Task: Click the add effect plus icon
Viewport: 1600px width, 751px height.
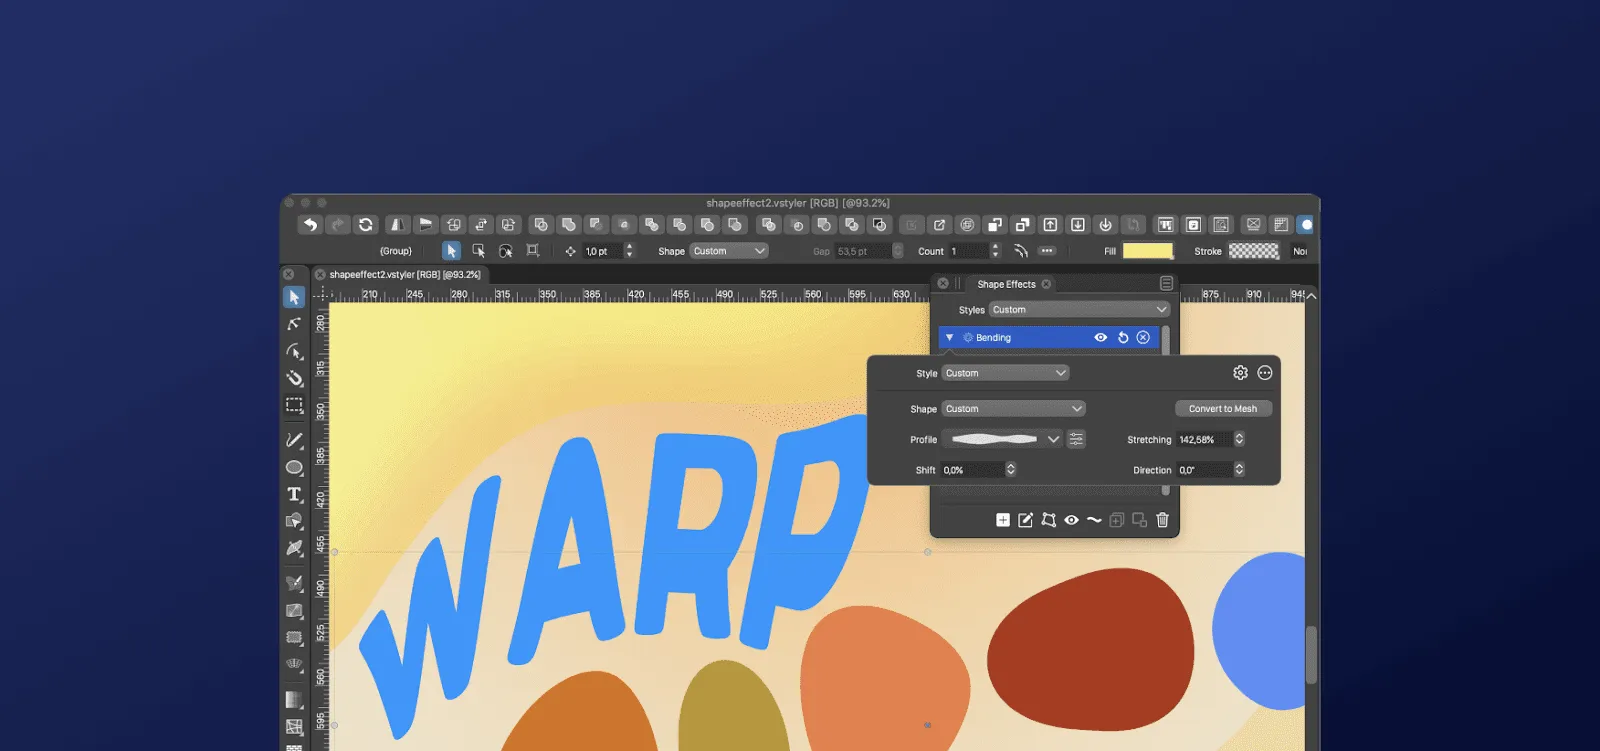Action: pyautogui.click(x=1003, y=520)
